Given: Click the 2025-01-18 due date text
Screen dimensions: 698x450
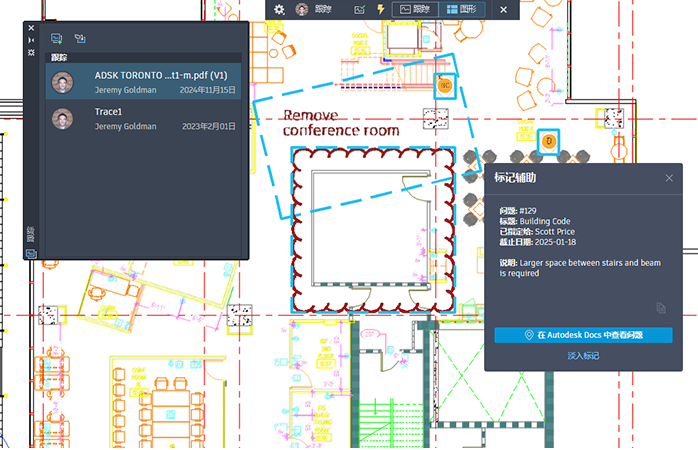Looking at the screenshot, I should (x=555, y=242).
